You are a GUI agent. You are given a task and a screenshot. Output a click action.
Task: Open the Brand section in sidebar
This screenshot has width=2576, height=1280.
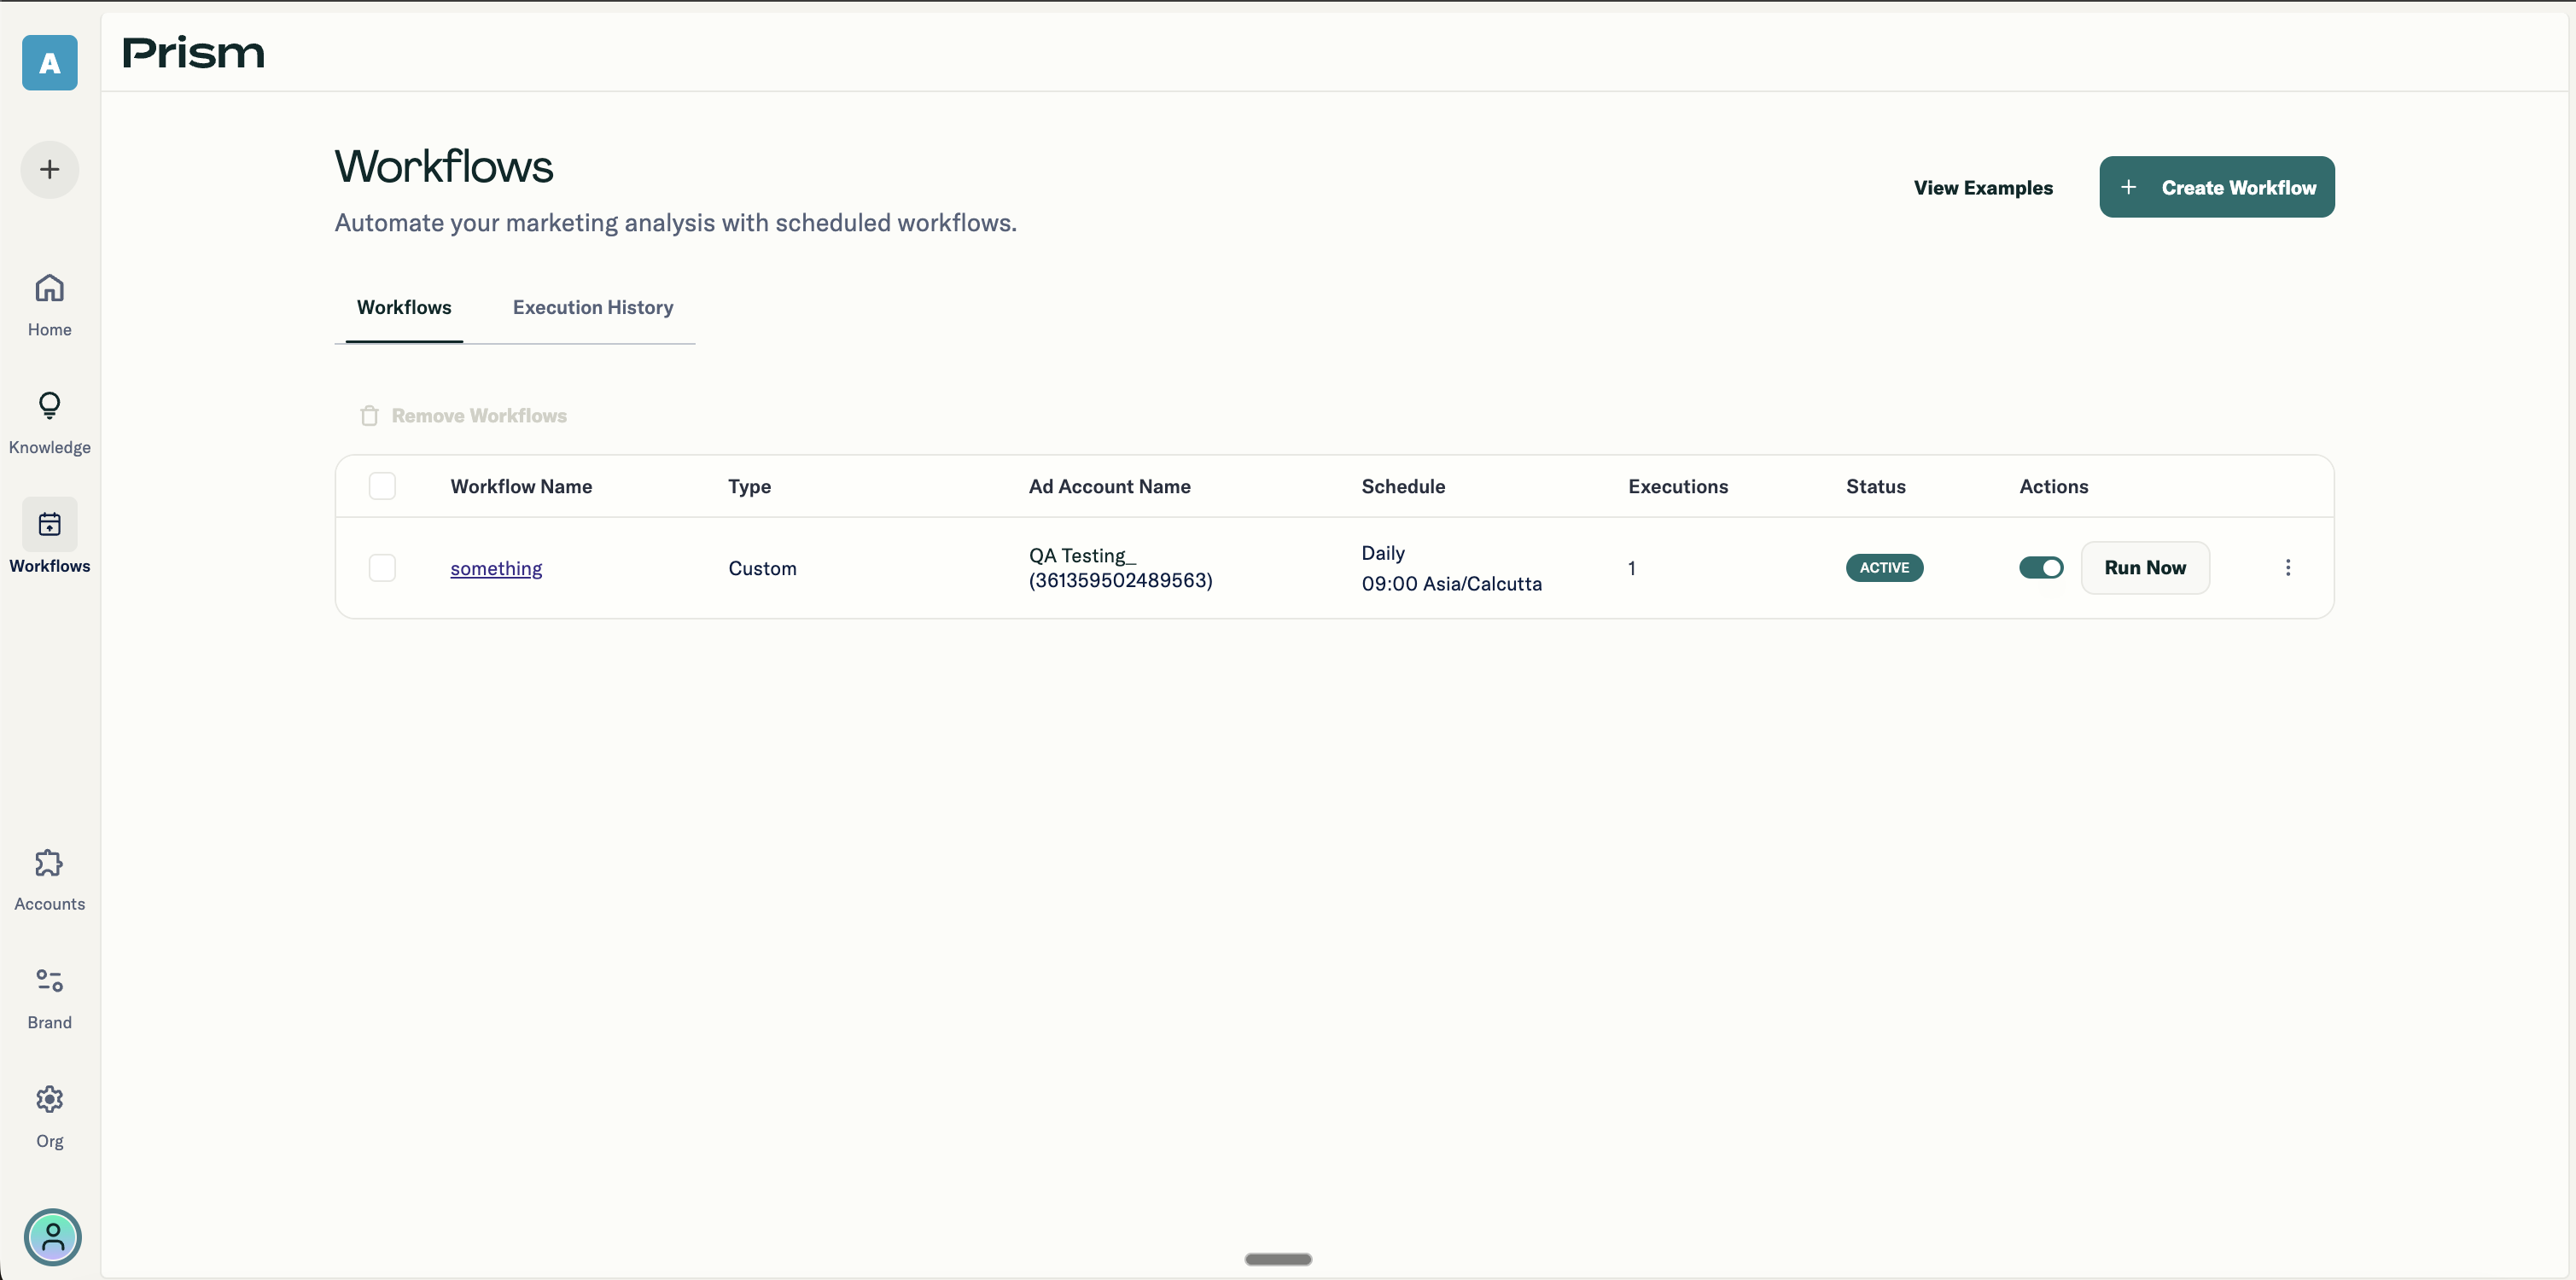pos(49,997)
